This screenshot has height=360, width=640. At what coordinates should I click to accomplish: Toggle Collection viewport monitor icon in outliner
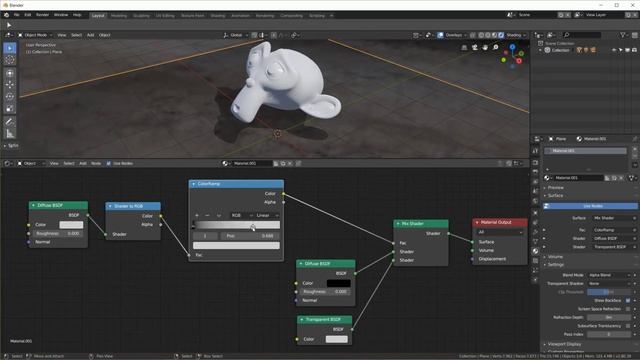628,50
